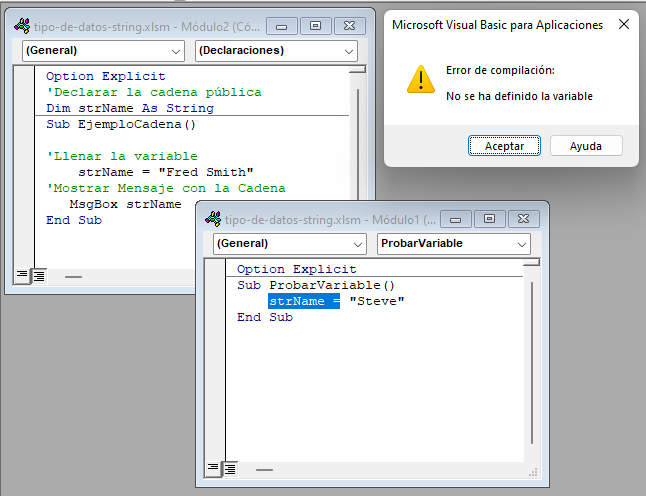646x496 pixels.
Task: Click the Módulo2 vertical scrollbar
Action: coord(358,144)
